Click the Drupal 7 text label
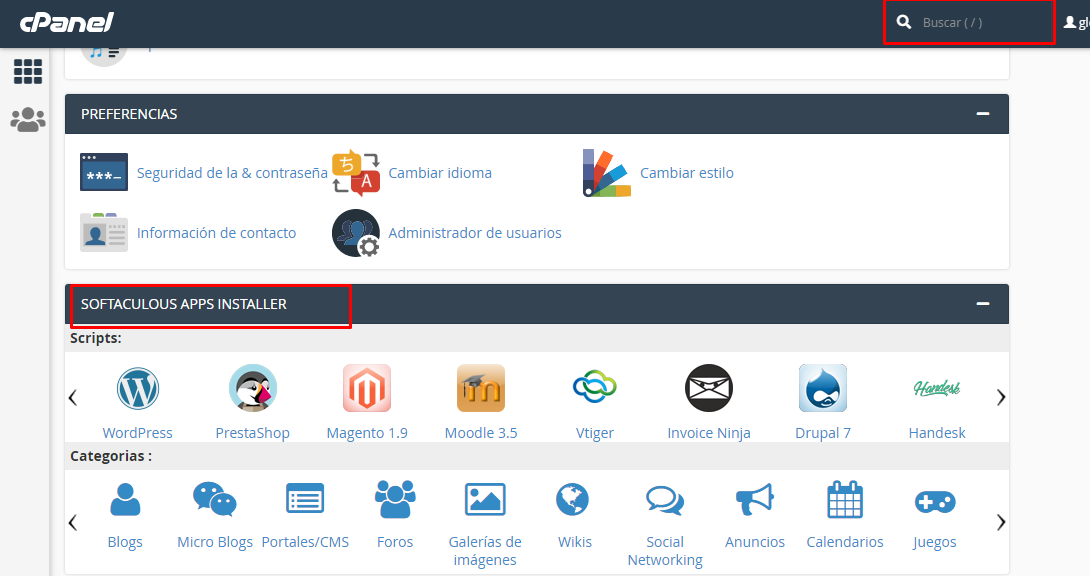The width and height of the screenshot is (1090, 576). pos(823,433)
